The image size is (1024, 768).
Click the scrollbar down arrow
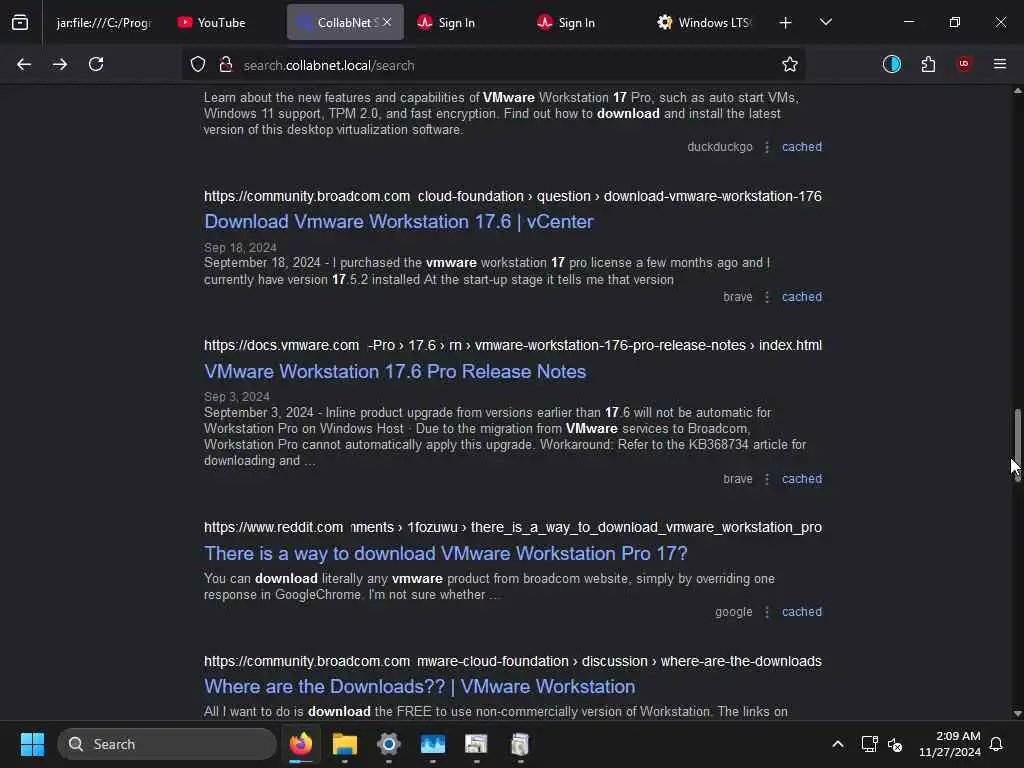click(1017, 714)
